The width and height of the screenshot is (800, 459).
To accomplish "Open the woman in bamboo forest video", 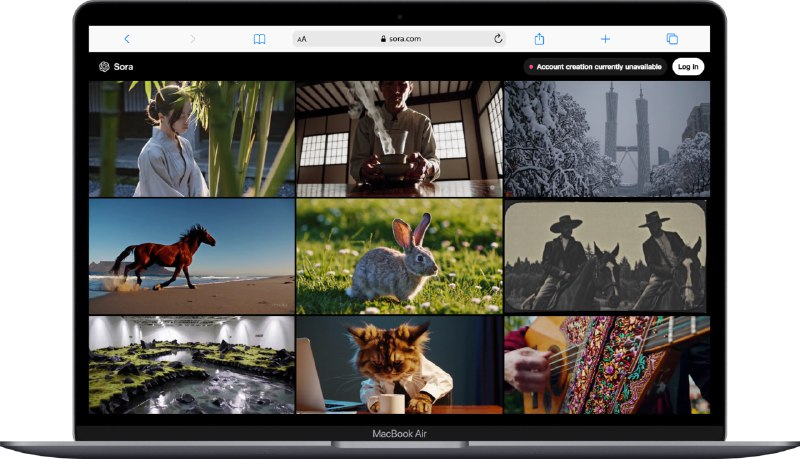I will click(191, 139).
